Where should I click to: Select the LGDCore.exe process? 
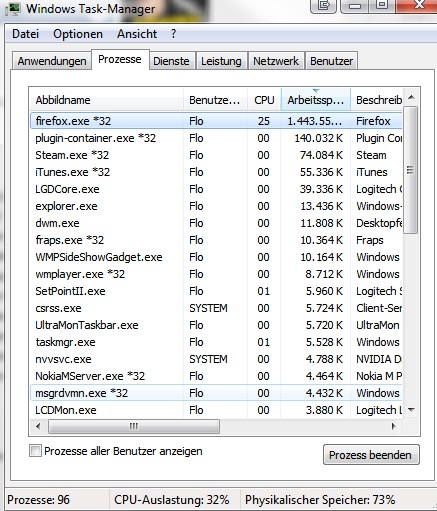pos(216,189)
